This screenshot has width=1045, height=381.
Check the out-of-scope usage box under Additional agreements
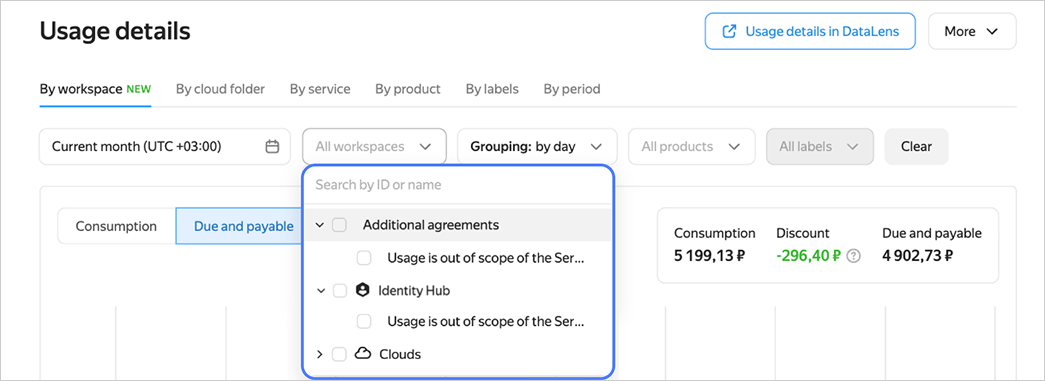[364, 258]
